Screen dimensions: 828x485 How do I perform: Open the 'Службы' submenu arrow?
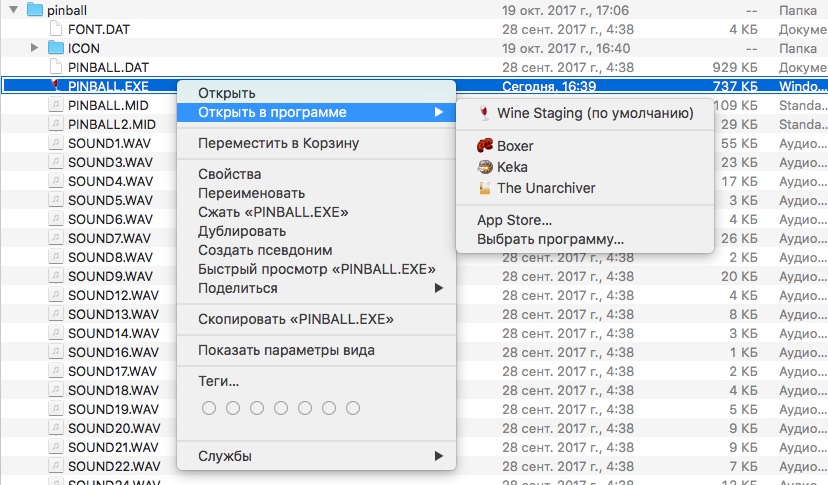438,456
